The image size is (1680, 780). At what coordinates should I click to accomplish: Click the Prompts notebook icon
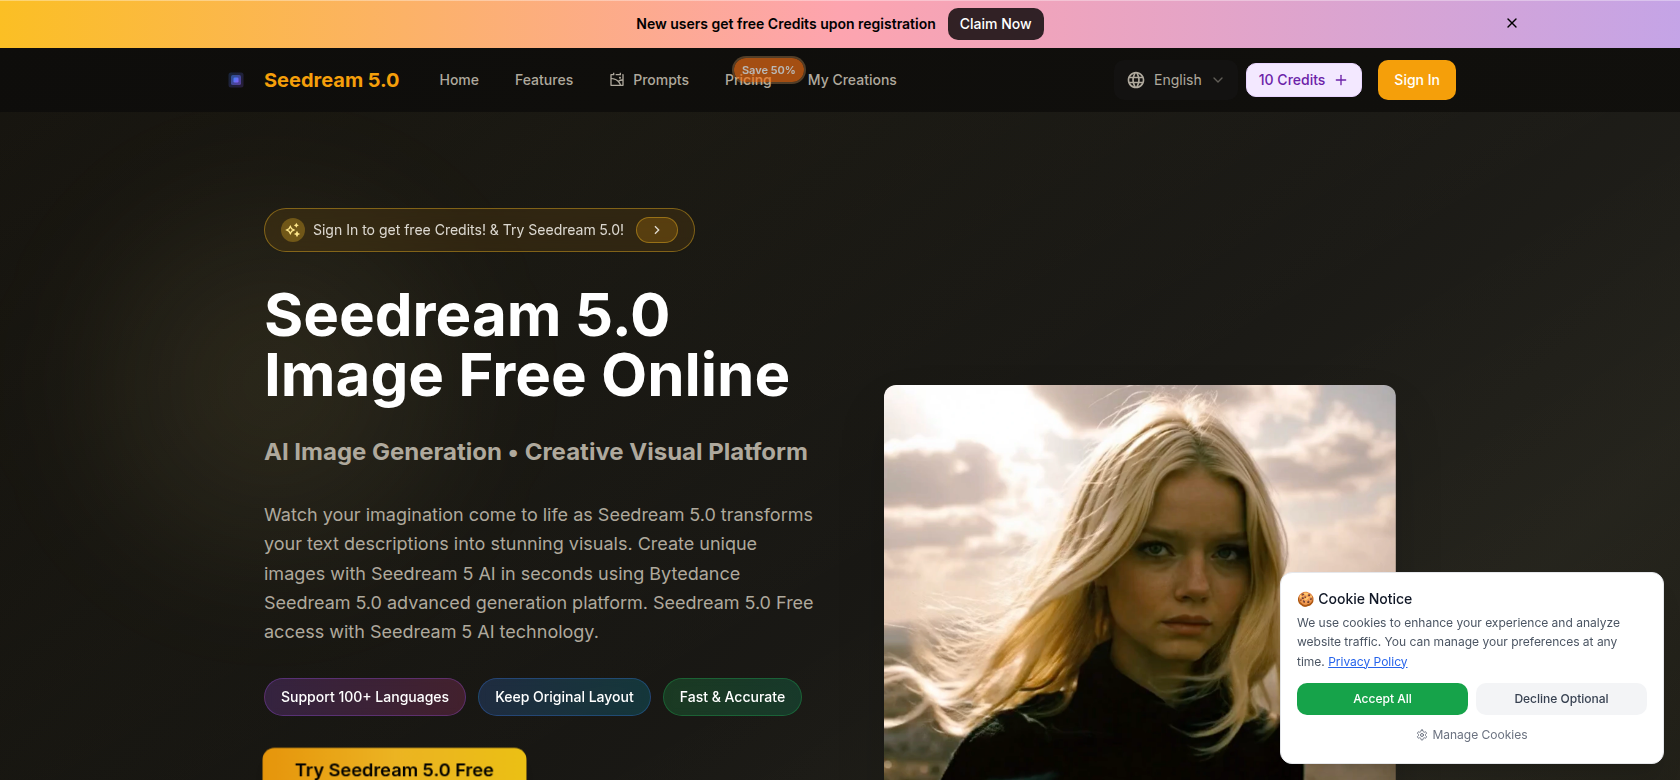click(617, 80)
